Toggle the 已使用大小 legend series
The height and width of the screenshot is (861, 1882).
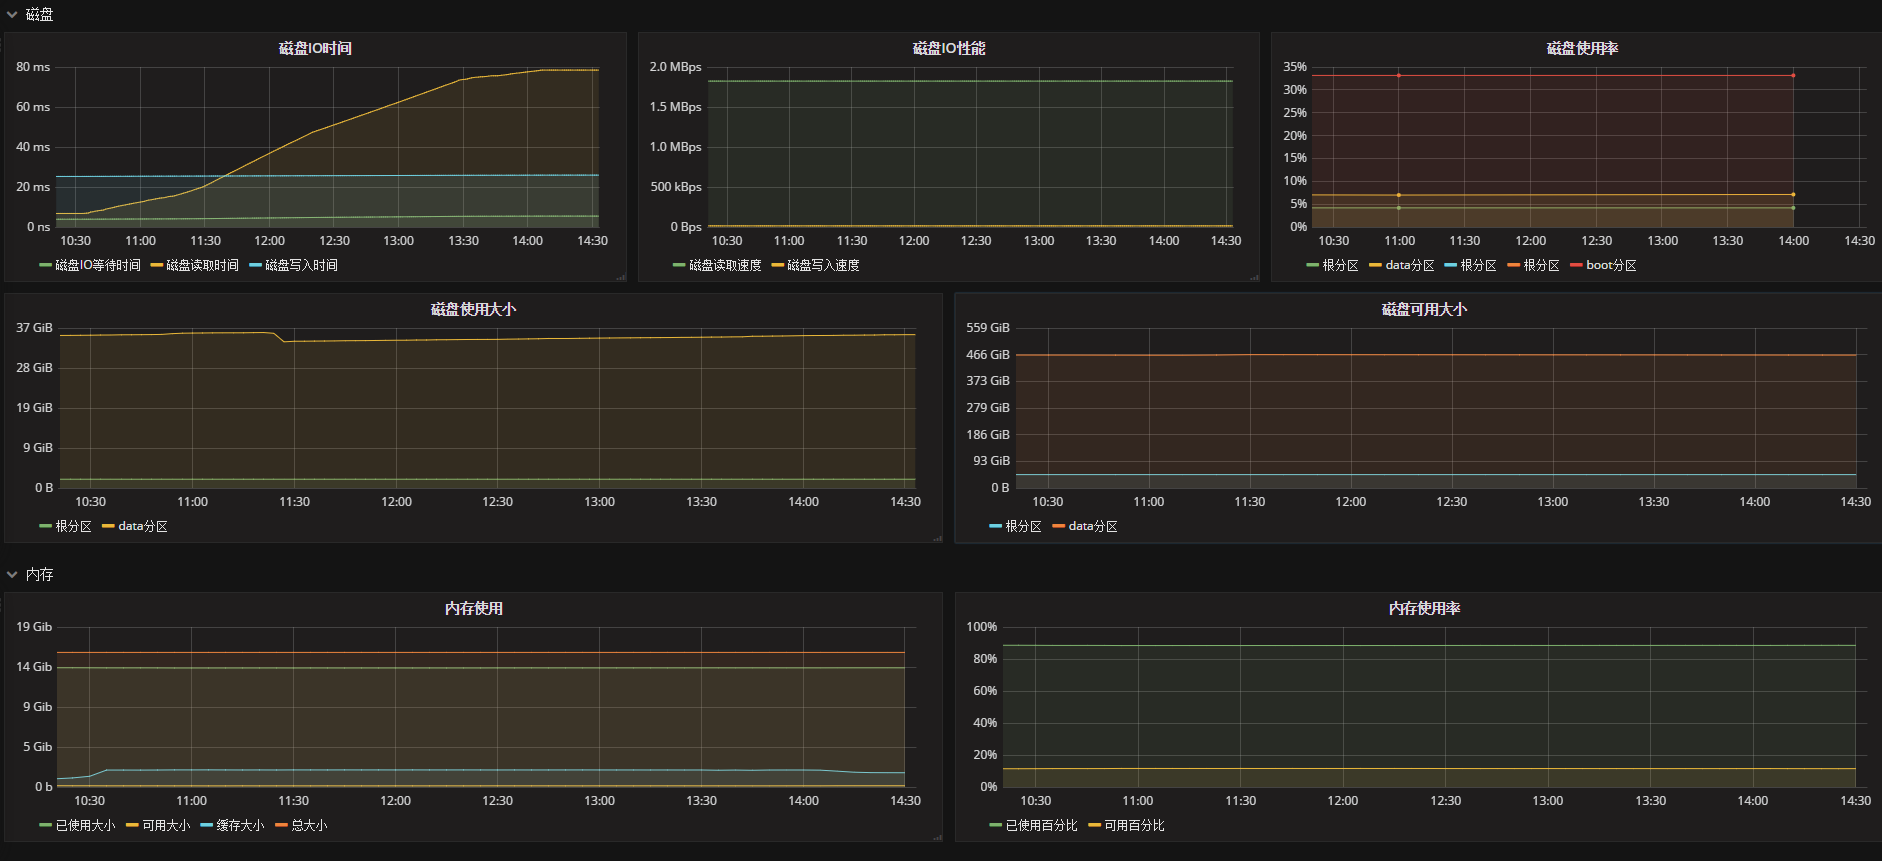click(85, 825)
